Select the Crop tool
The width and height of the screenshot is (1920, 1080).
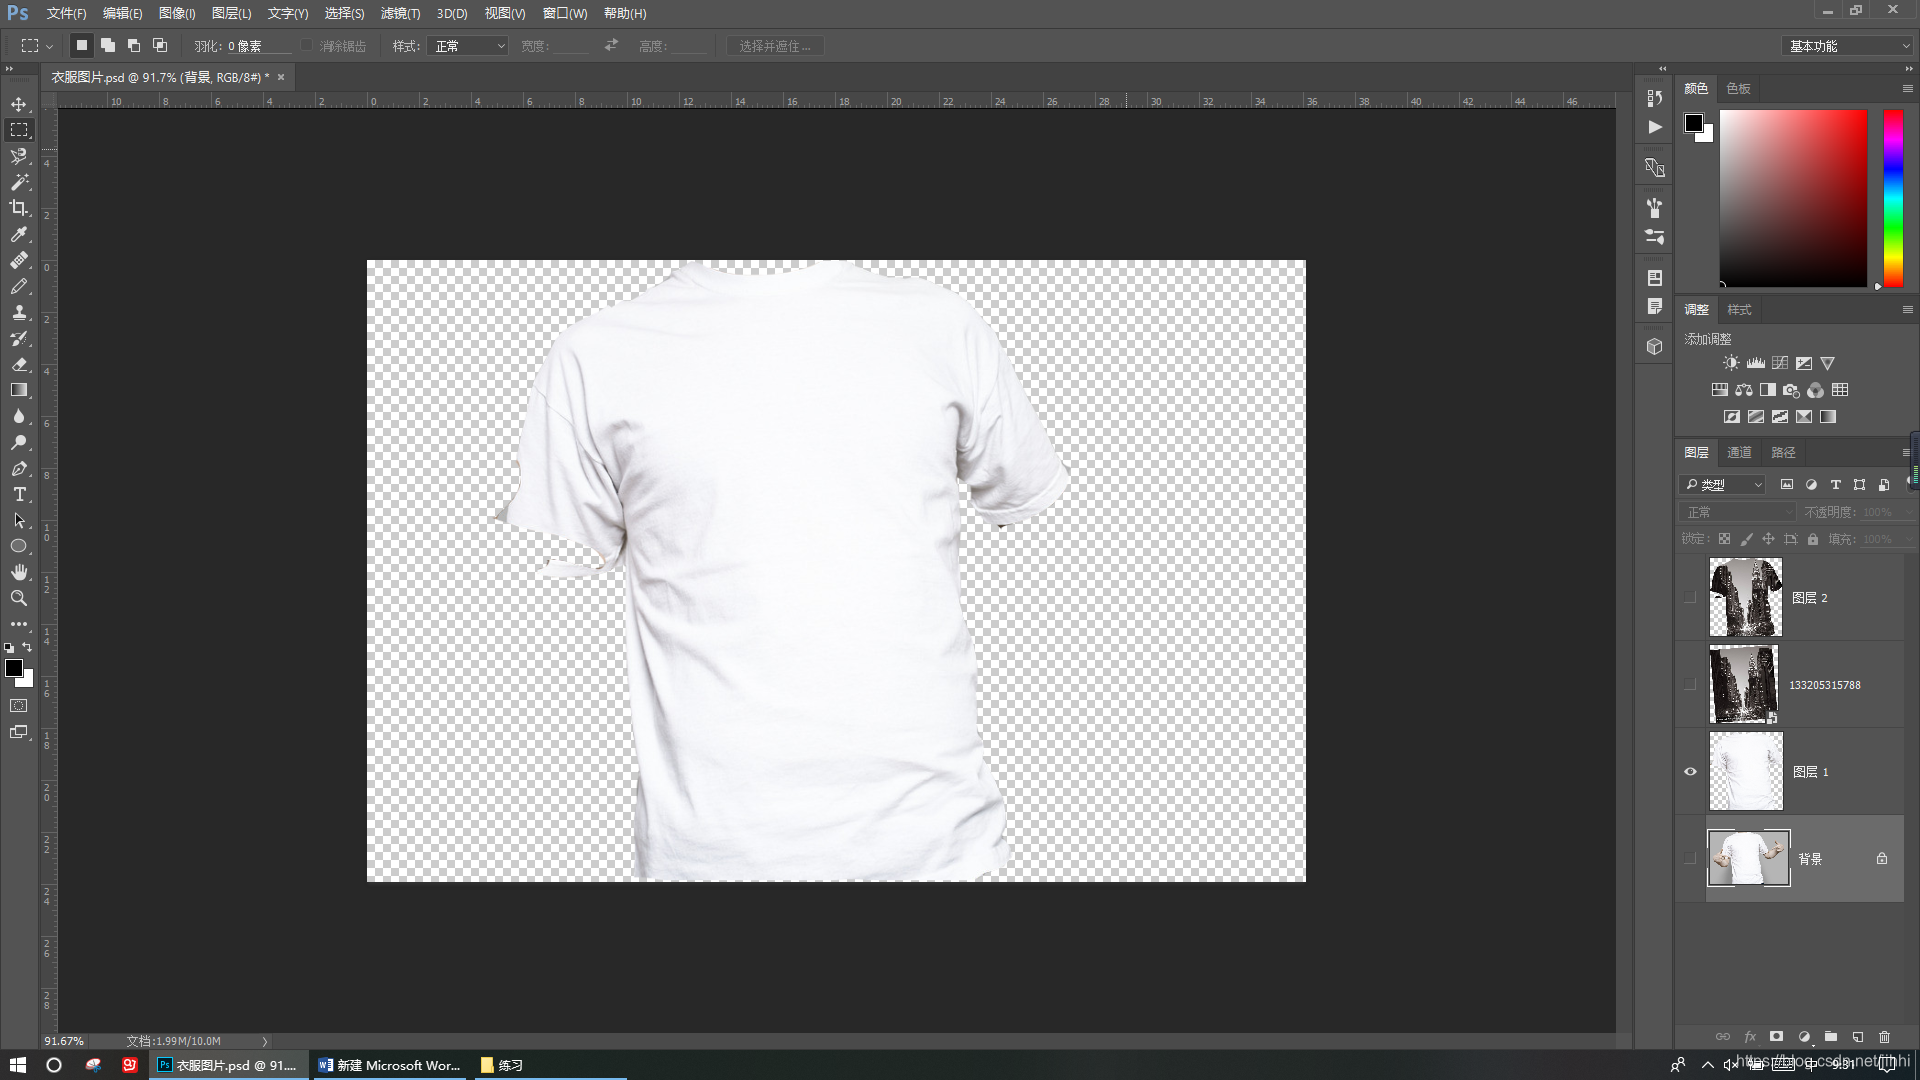pos(19,208)
